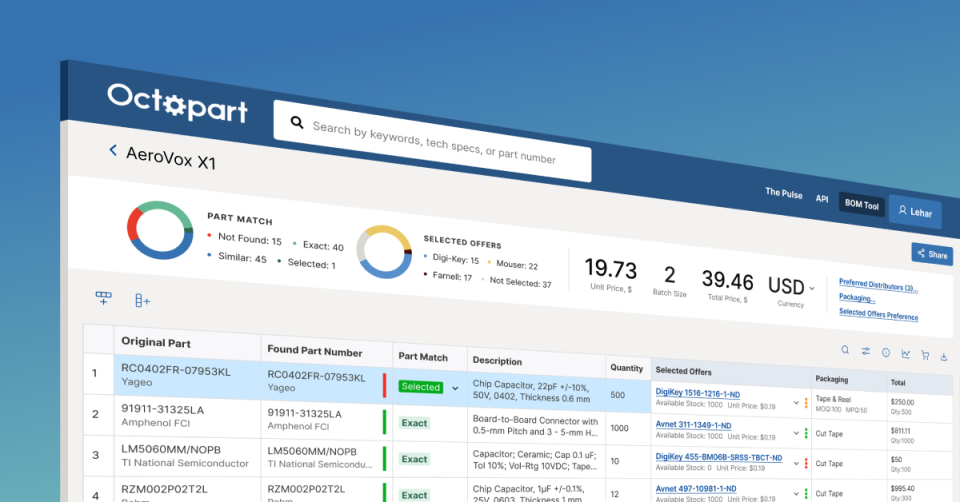Viewport: 960px width, 502px height.
Task: Click the Share button
Action: coord(931,254)
